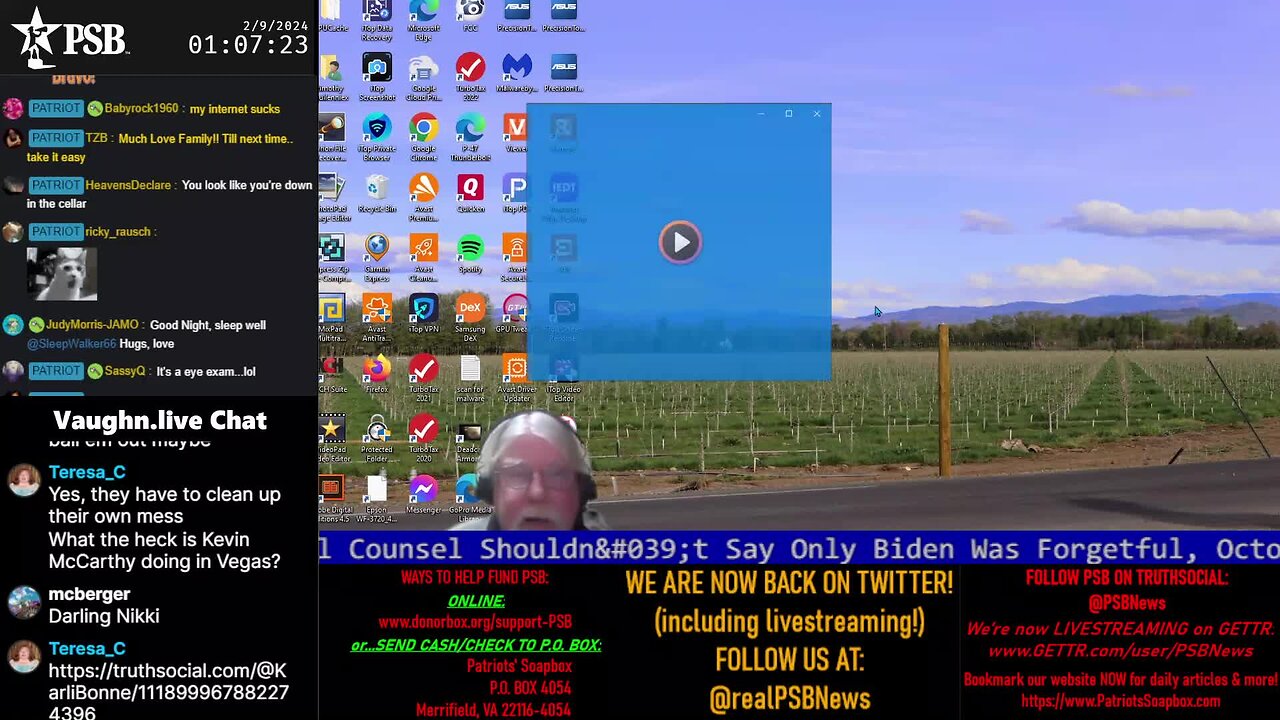Click the 'Darling Nikki' chat message

click(x=104, y=616)
